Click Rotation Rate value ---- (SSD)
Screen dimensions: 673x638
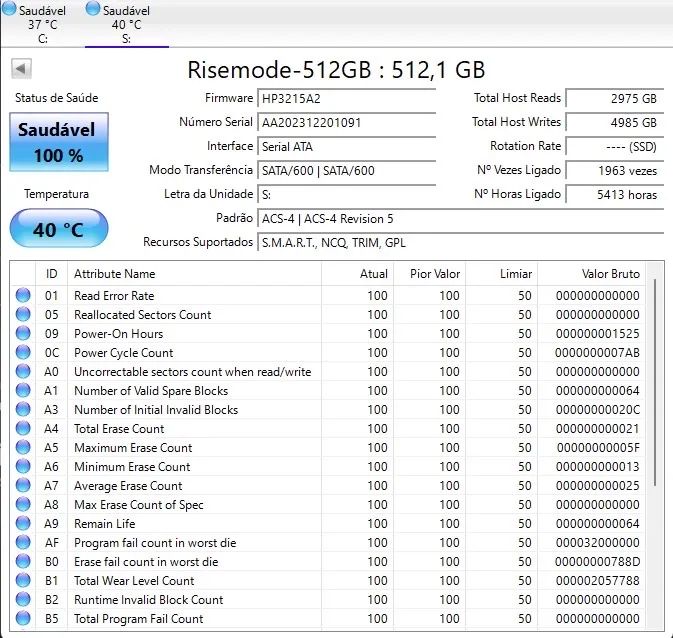click(x=615, y=147)
